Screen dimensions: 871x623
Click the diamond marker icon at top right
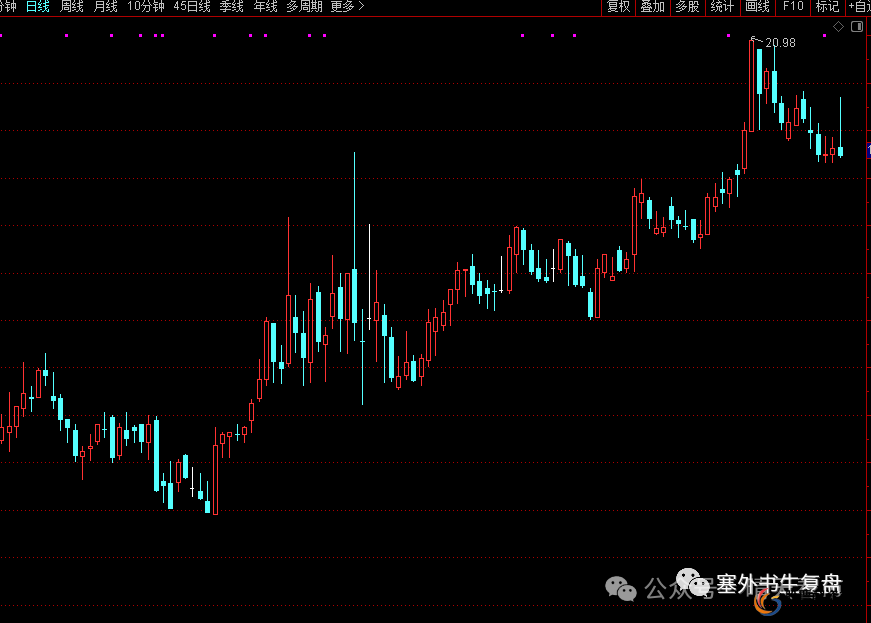pyautogui.click(x=838, y=26)
